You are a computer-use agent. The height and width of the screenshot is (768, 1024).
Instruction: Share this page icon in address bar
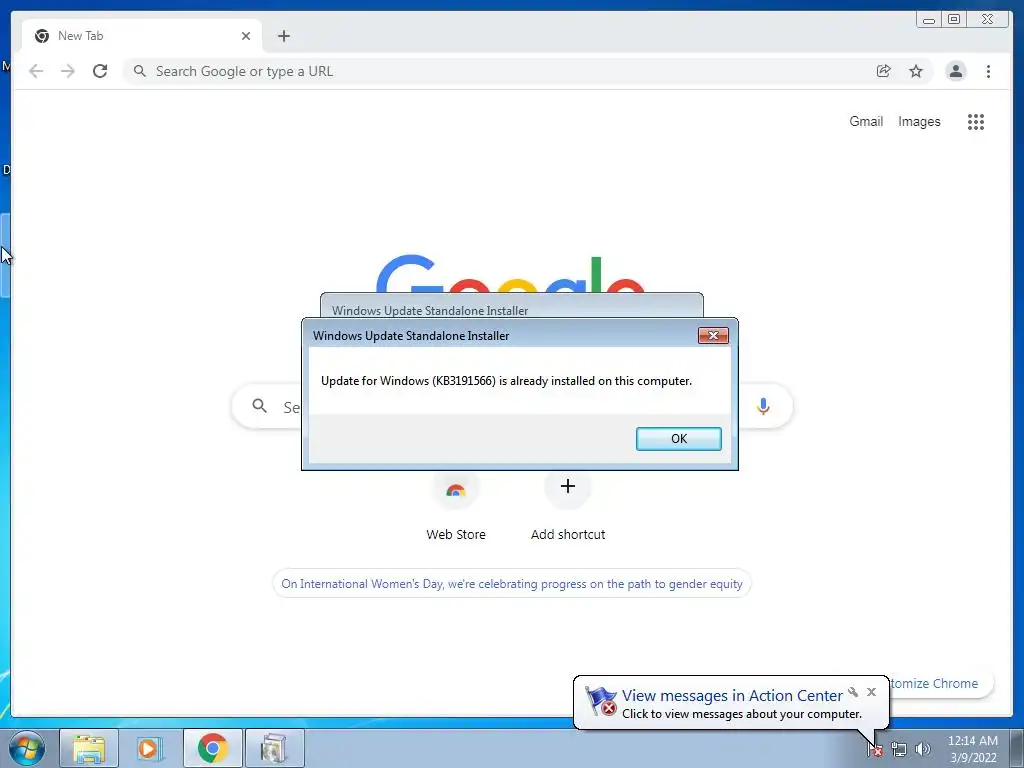click(x=884, y=71)
